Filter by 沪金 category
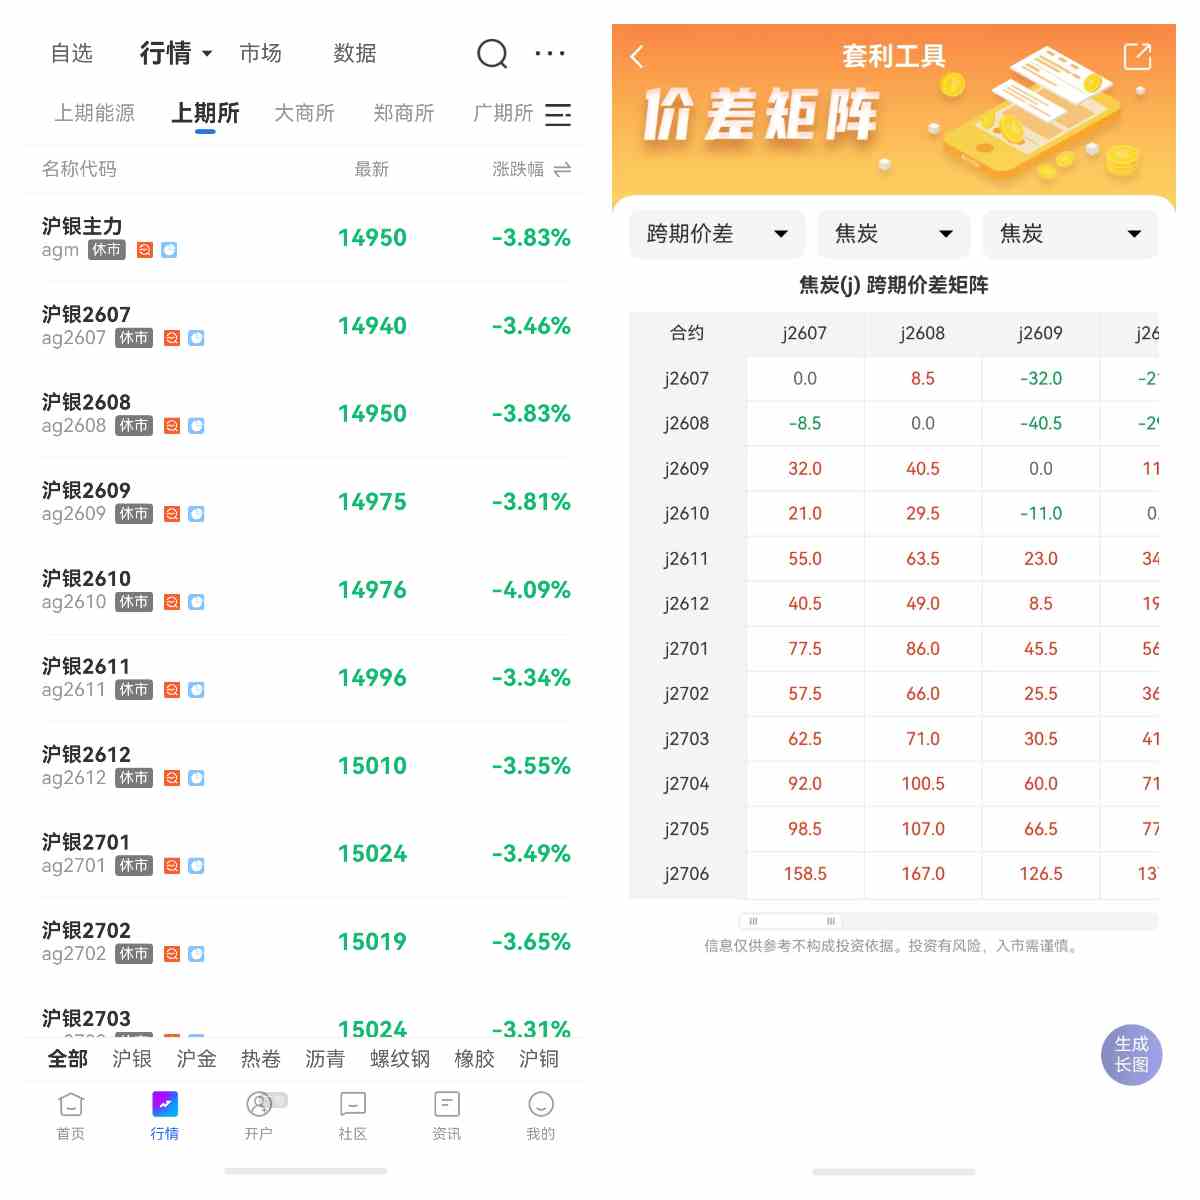The height and width of the screenshot is (1200, 1200). point(196,1059)
